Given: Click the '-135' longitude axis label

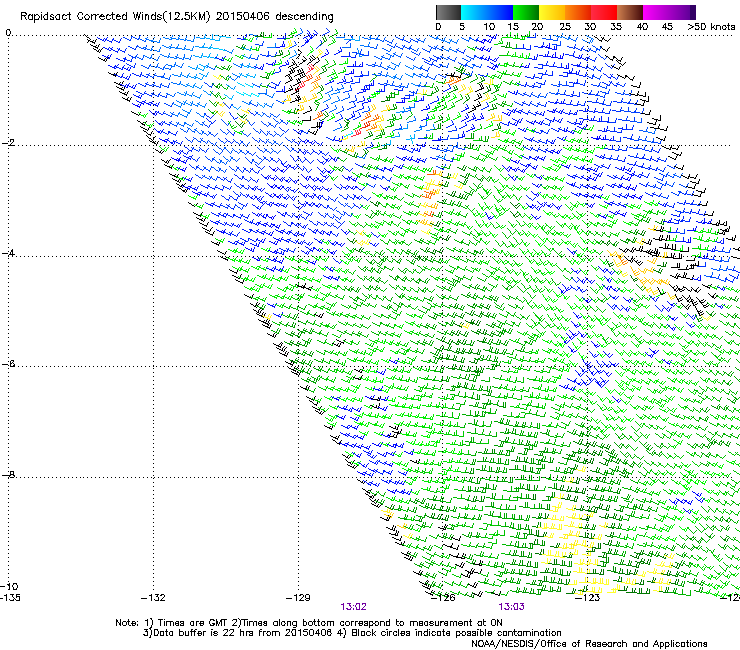Looking at the screenshot, I should pos(10,598).
